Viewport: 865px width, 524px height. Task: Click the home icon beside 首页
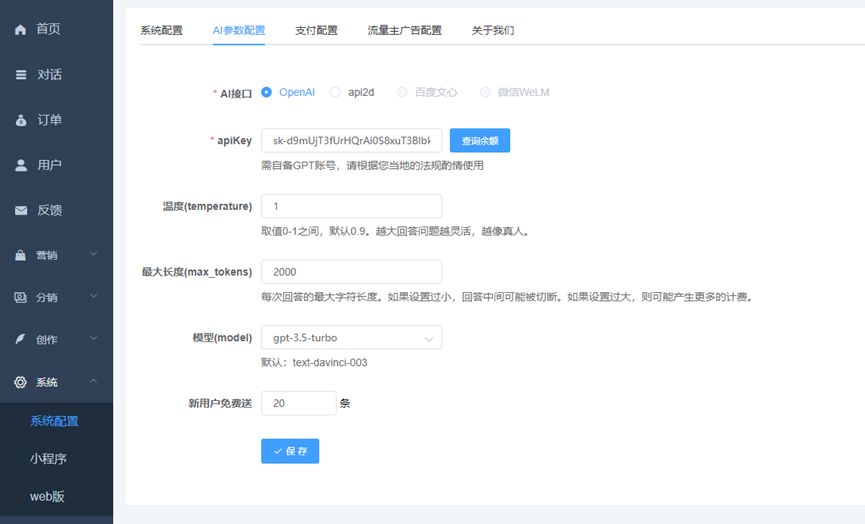tap(21, 29)
